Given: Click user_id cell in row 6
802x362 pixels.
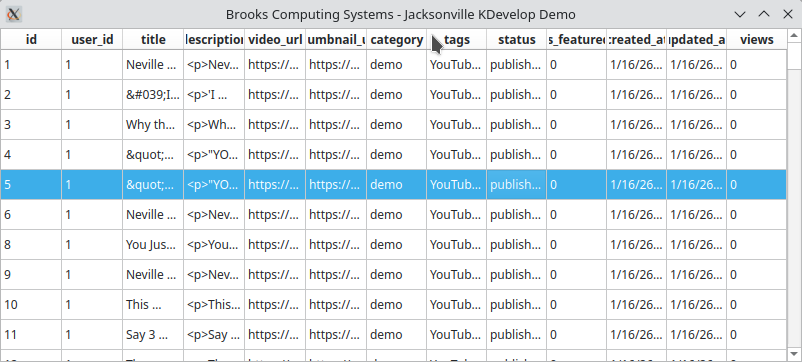Looking at the screenshot, I should [92, 215].
